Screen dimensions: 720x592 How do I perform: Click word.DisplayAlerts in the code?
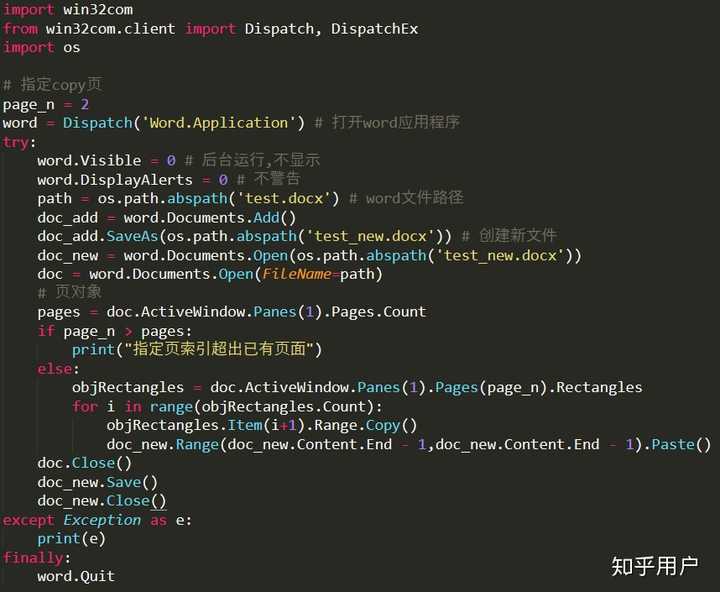pos(115,180)
